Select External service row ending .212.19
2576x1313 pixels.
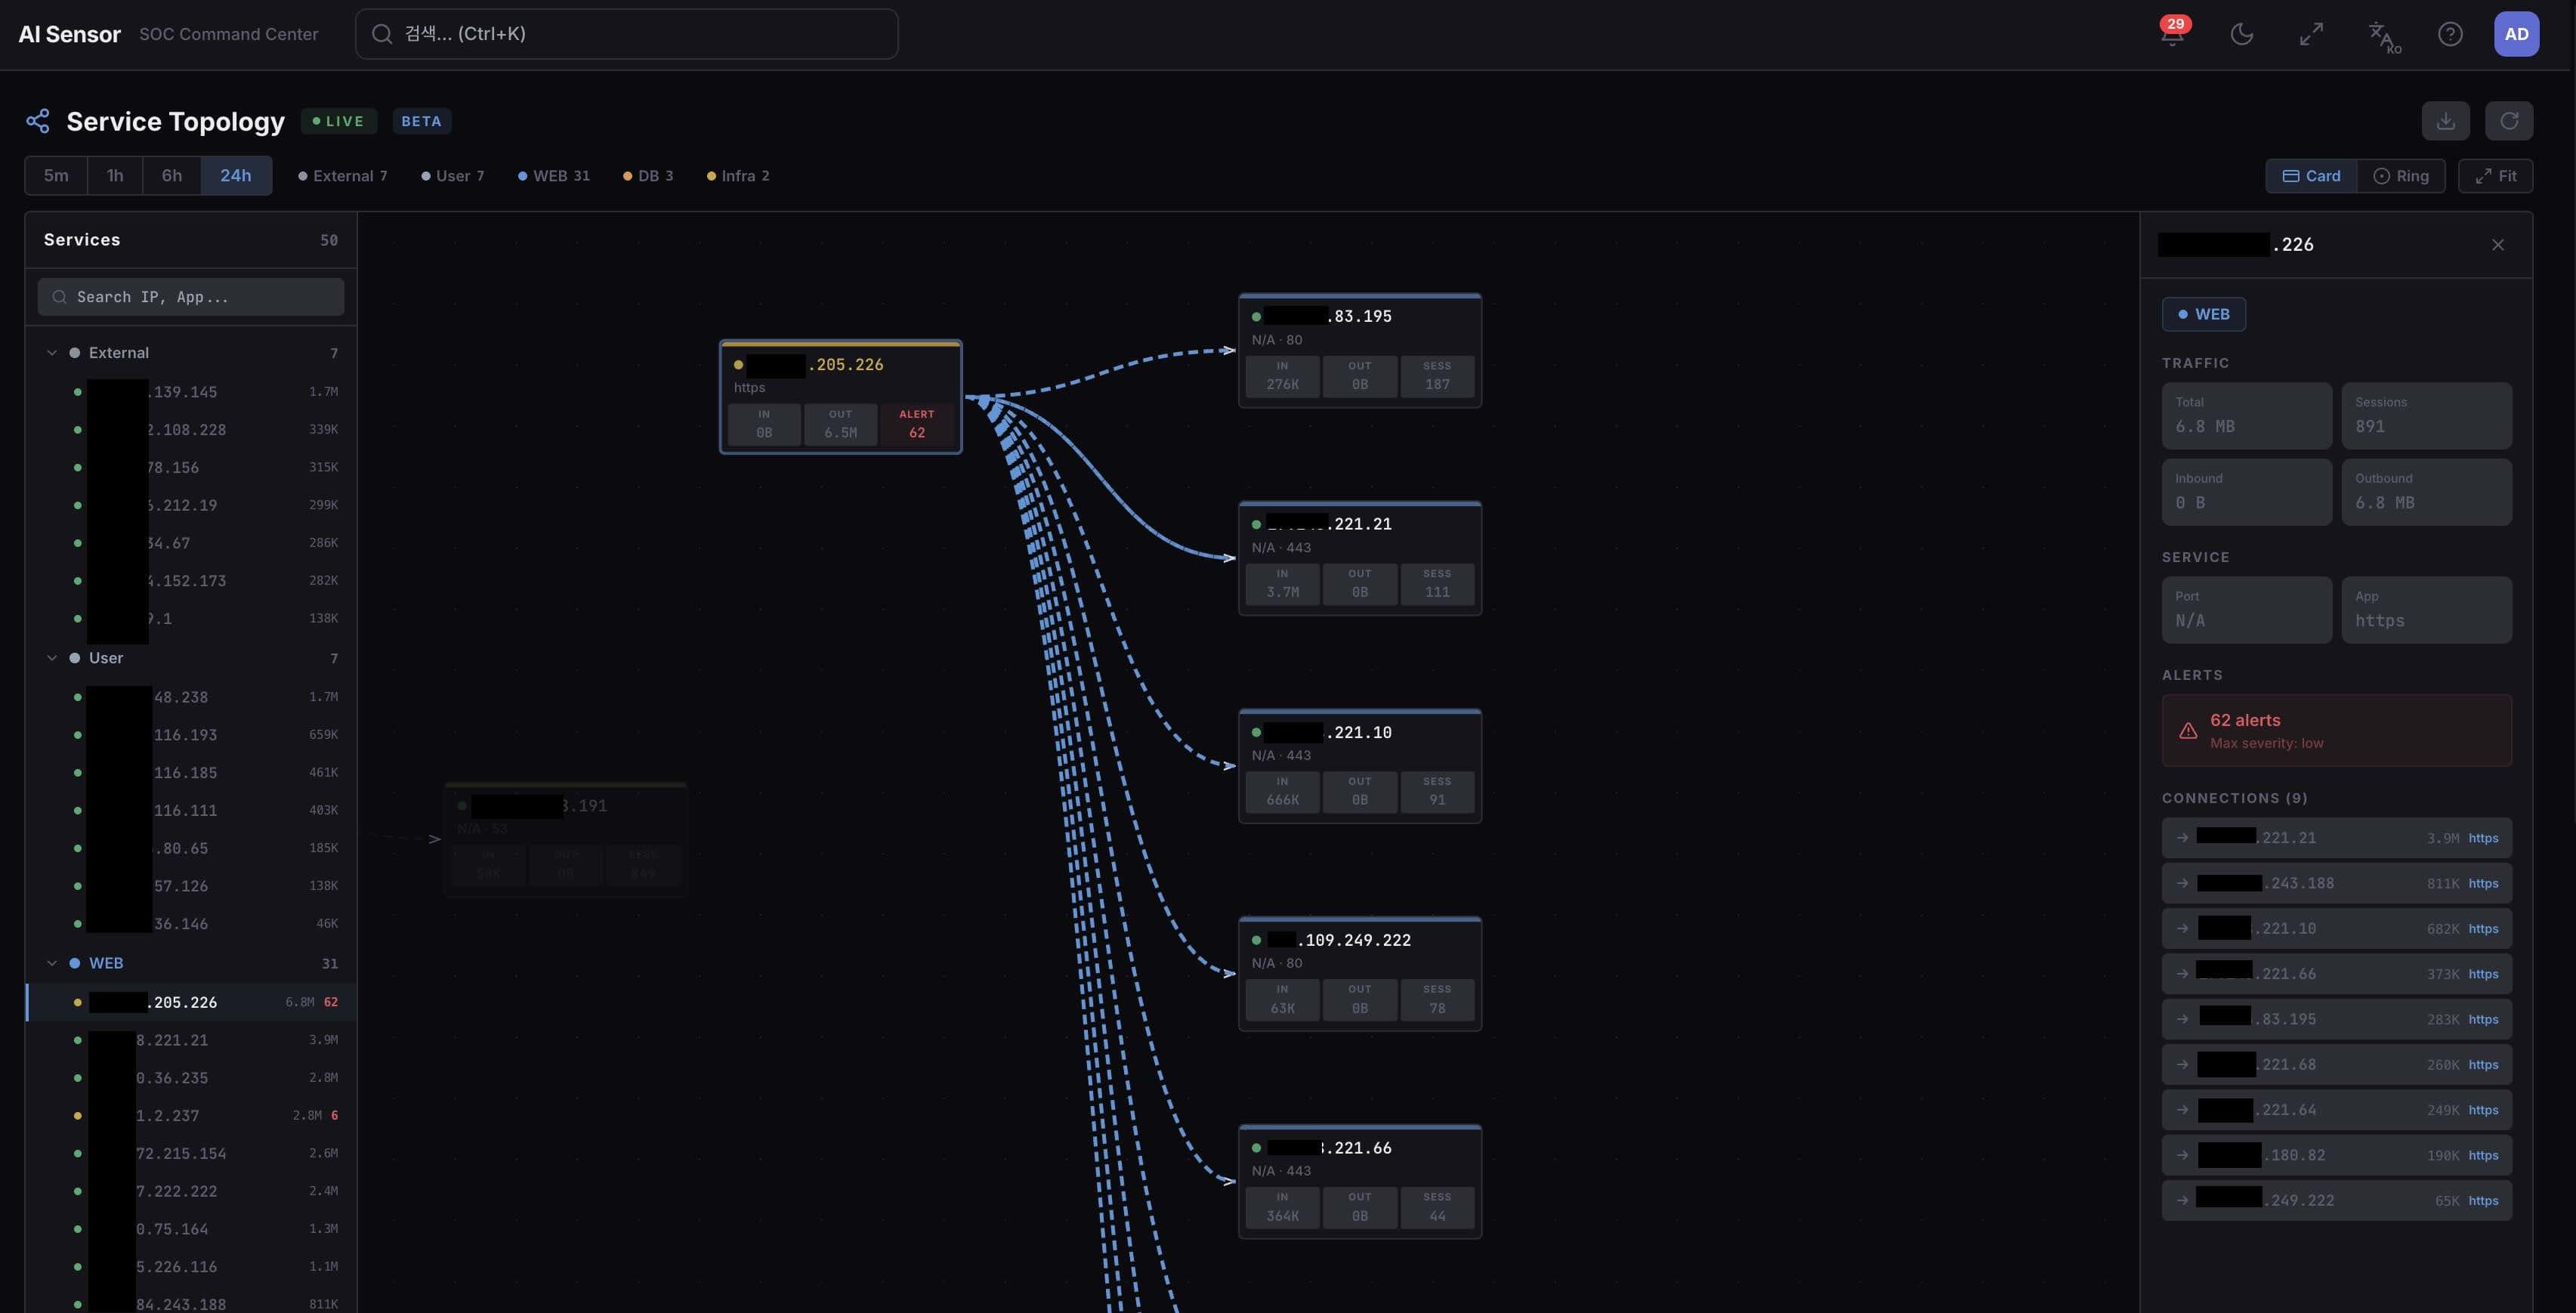tap(191, 506)
